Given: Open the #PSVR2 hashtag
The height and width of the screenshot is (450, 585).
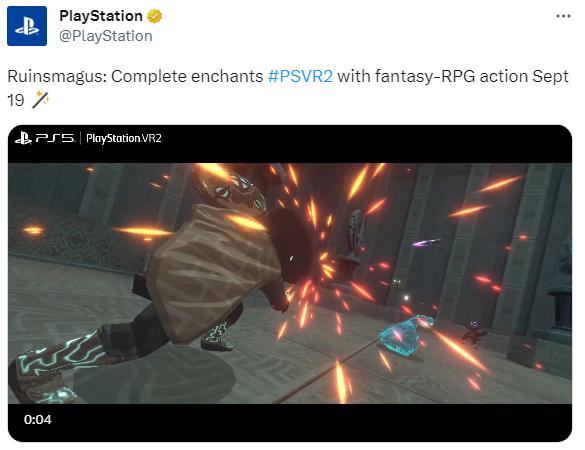Looking at the screenshot, I should coord(300,76).
